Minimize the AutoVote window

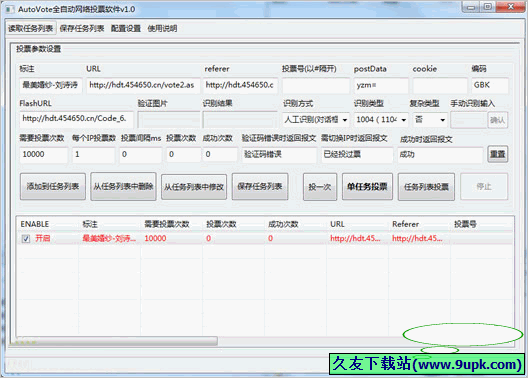coord(471,7)
